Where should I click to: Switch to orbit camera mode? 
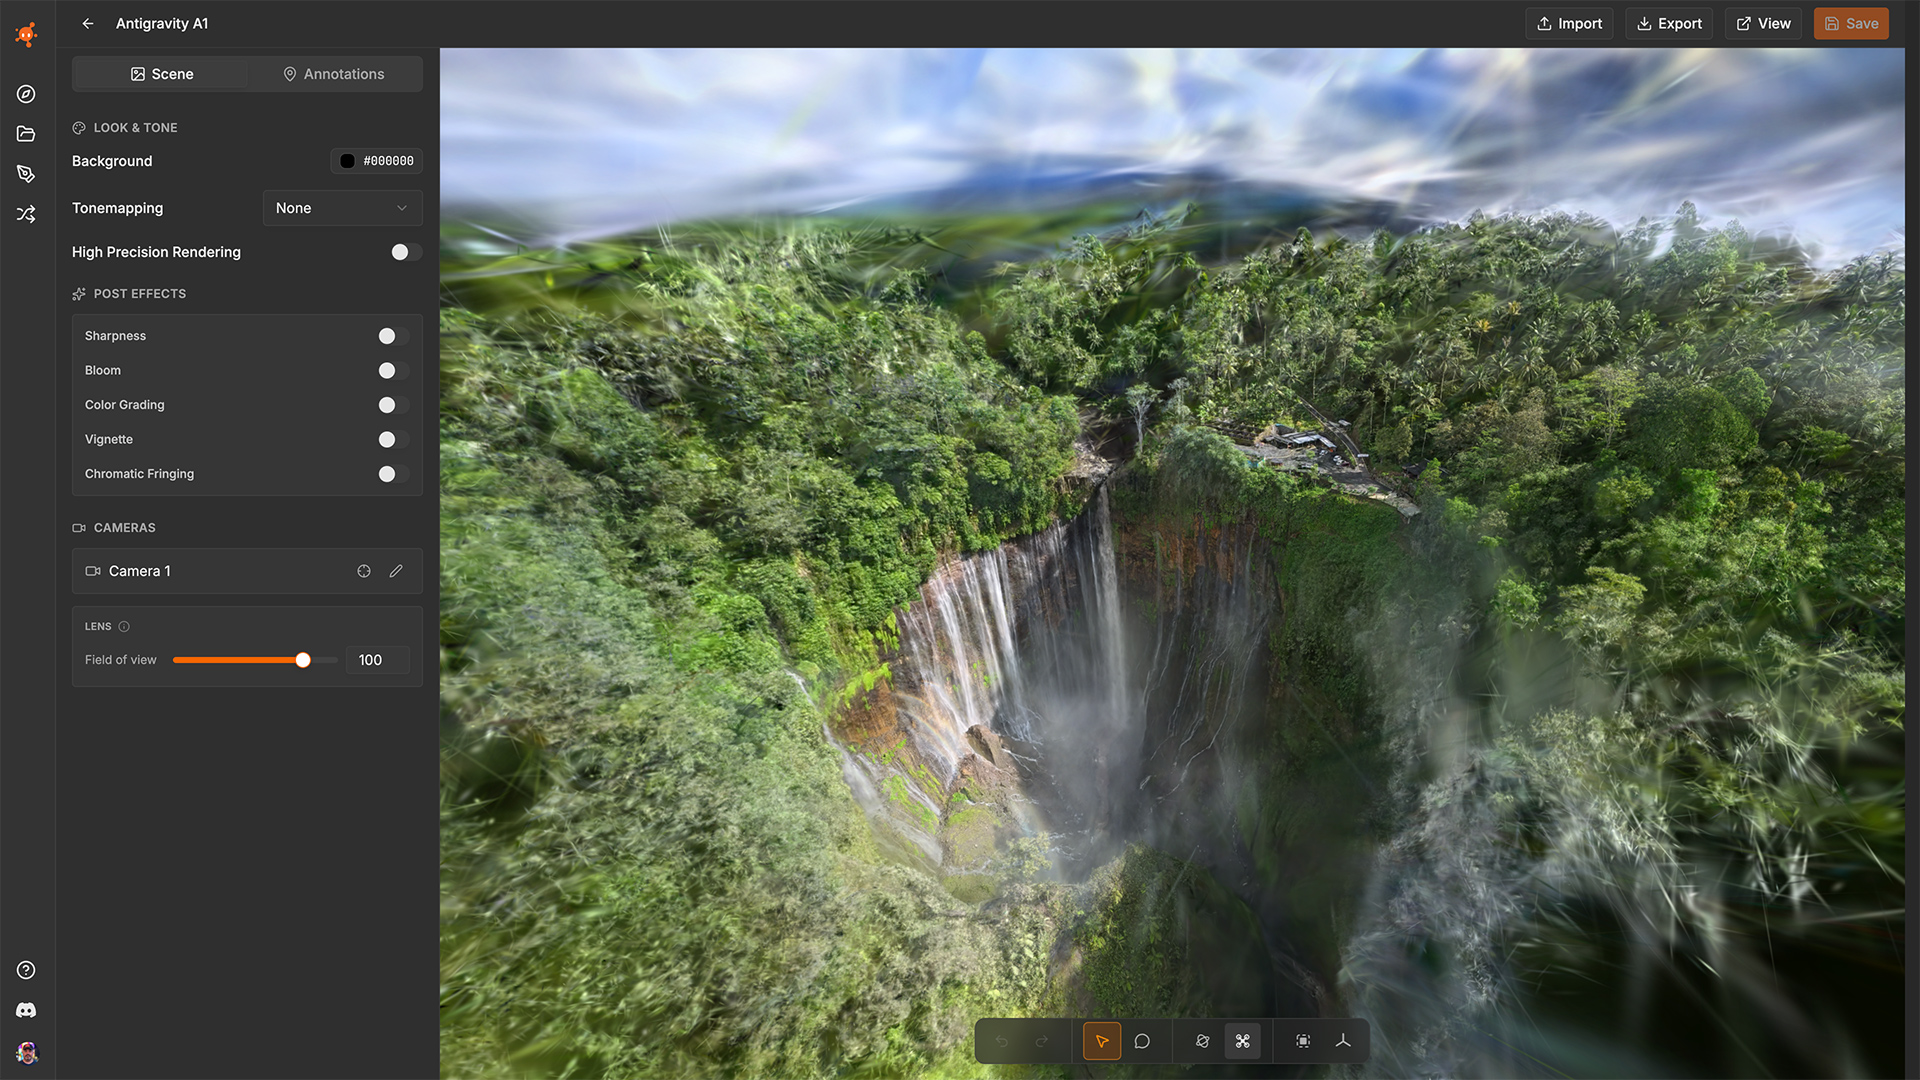click(1203, 1041)
